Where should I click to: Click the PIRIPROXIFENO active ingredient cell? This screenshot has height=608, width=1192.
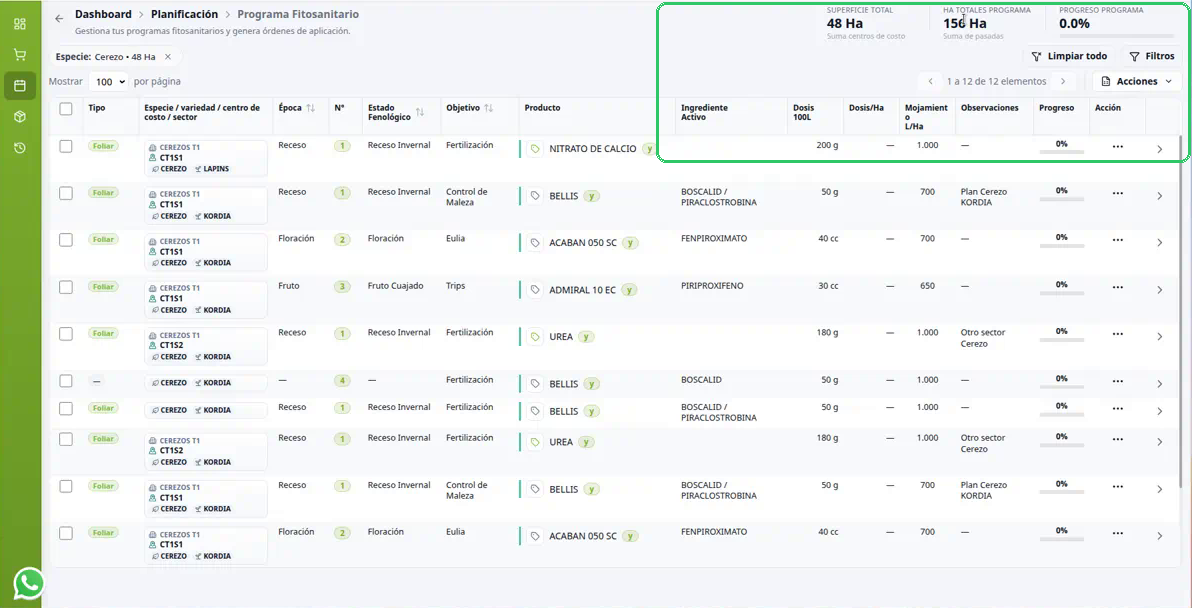pyautogui.click(x=712, y=287)
